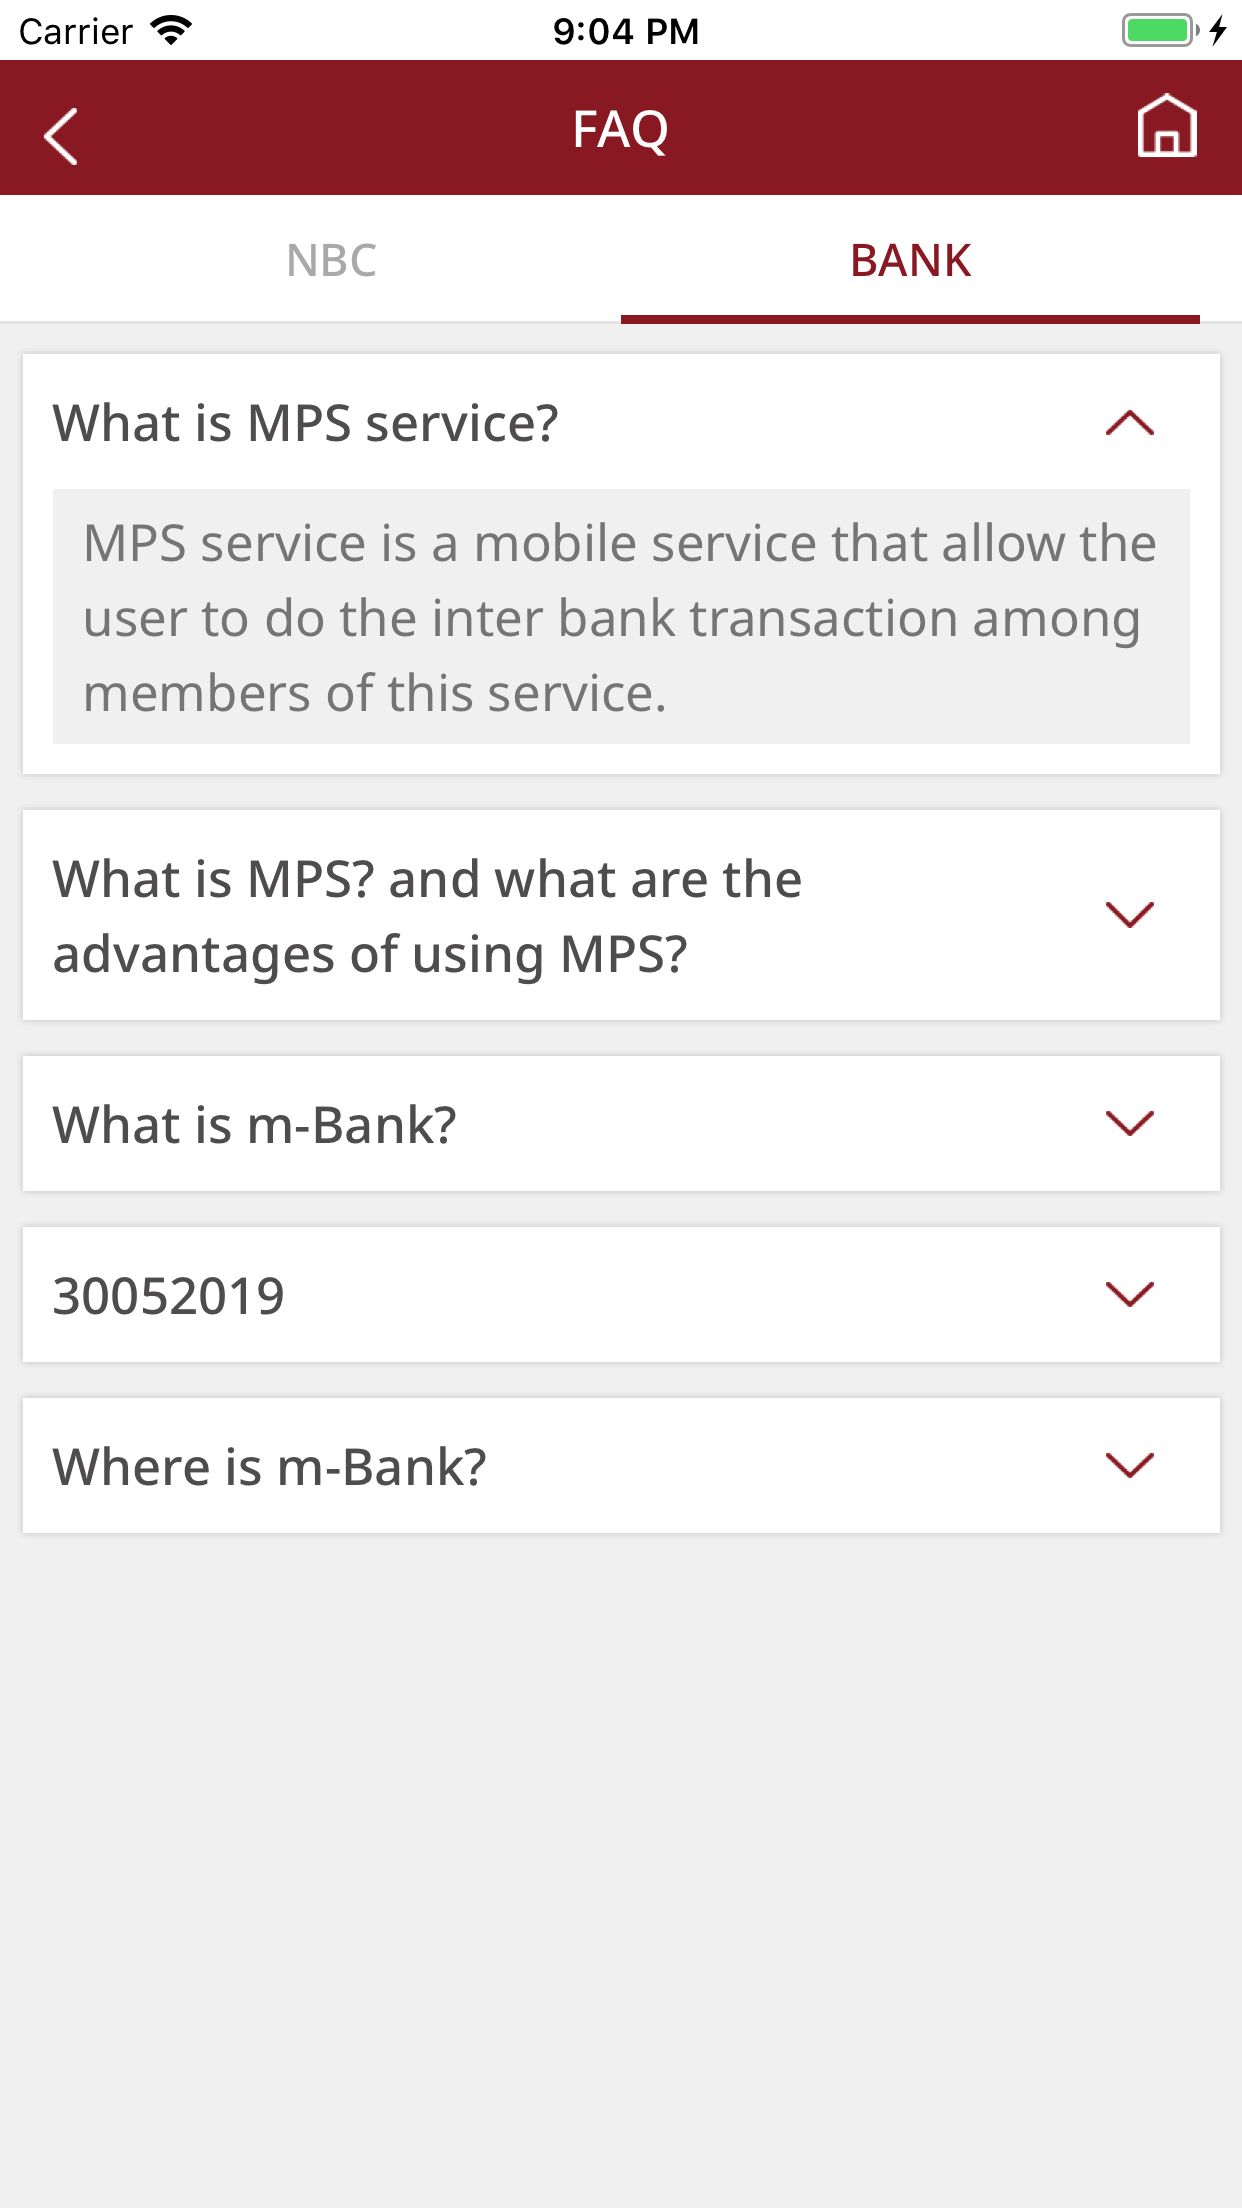Switch to the NBC tab

click(x=331, y=260)
